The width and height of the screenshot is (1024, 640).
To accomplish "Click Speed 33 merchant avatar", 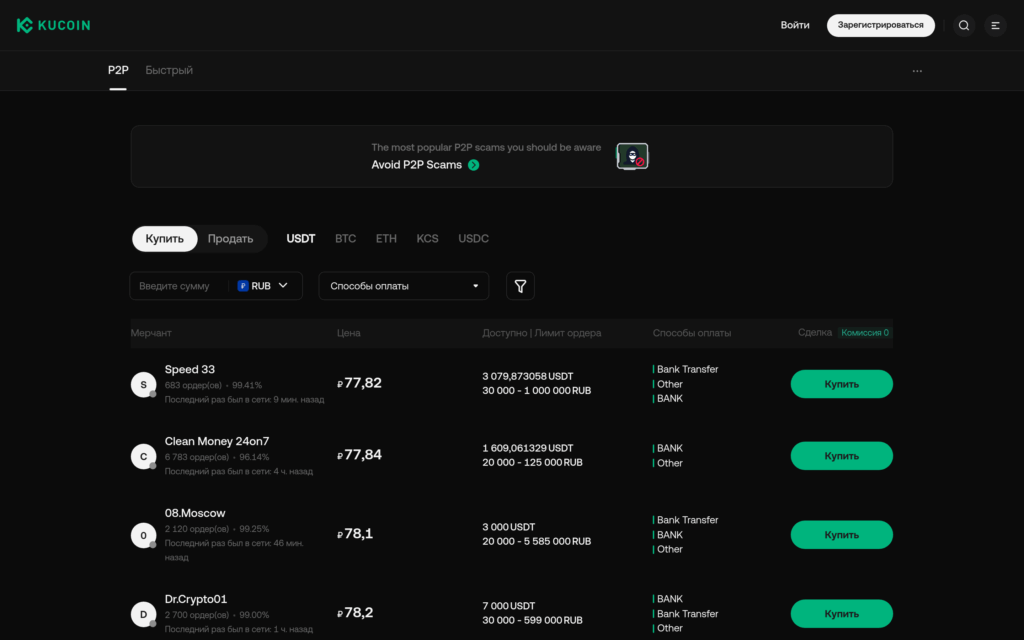I will coord(144,385).
